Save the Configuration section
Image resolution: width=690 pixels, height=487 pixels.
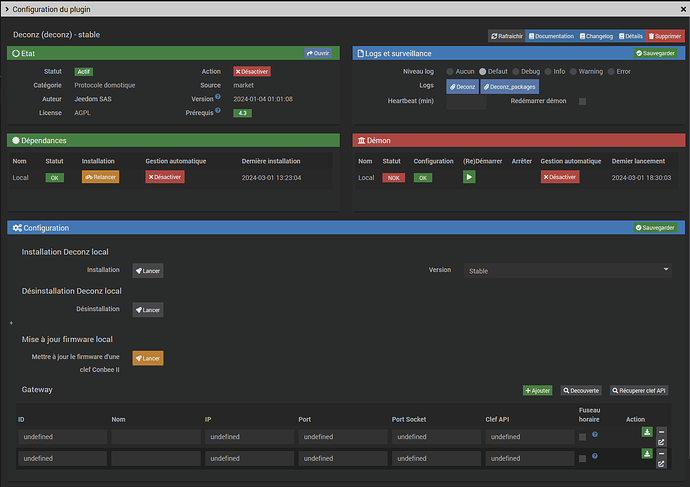655,227
